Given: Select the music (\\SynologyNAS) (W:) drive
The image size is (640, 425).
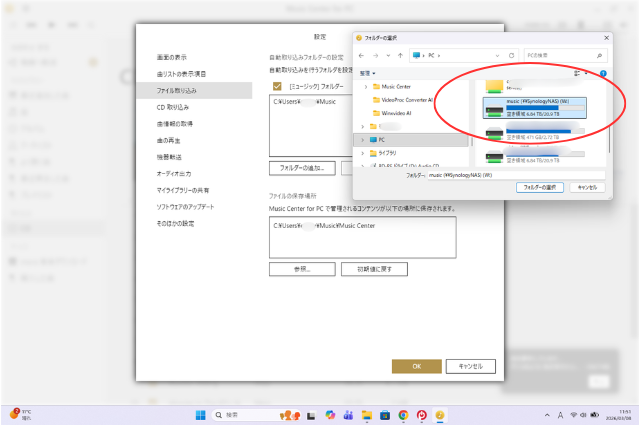Looking at the screenshot, I should 534,108.
